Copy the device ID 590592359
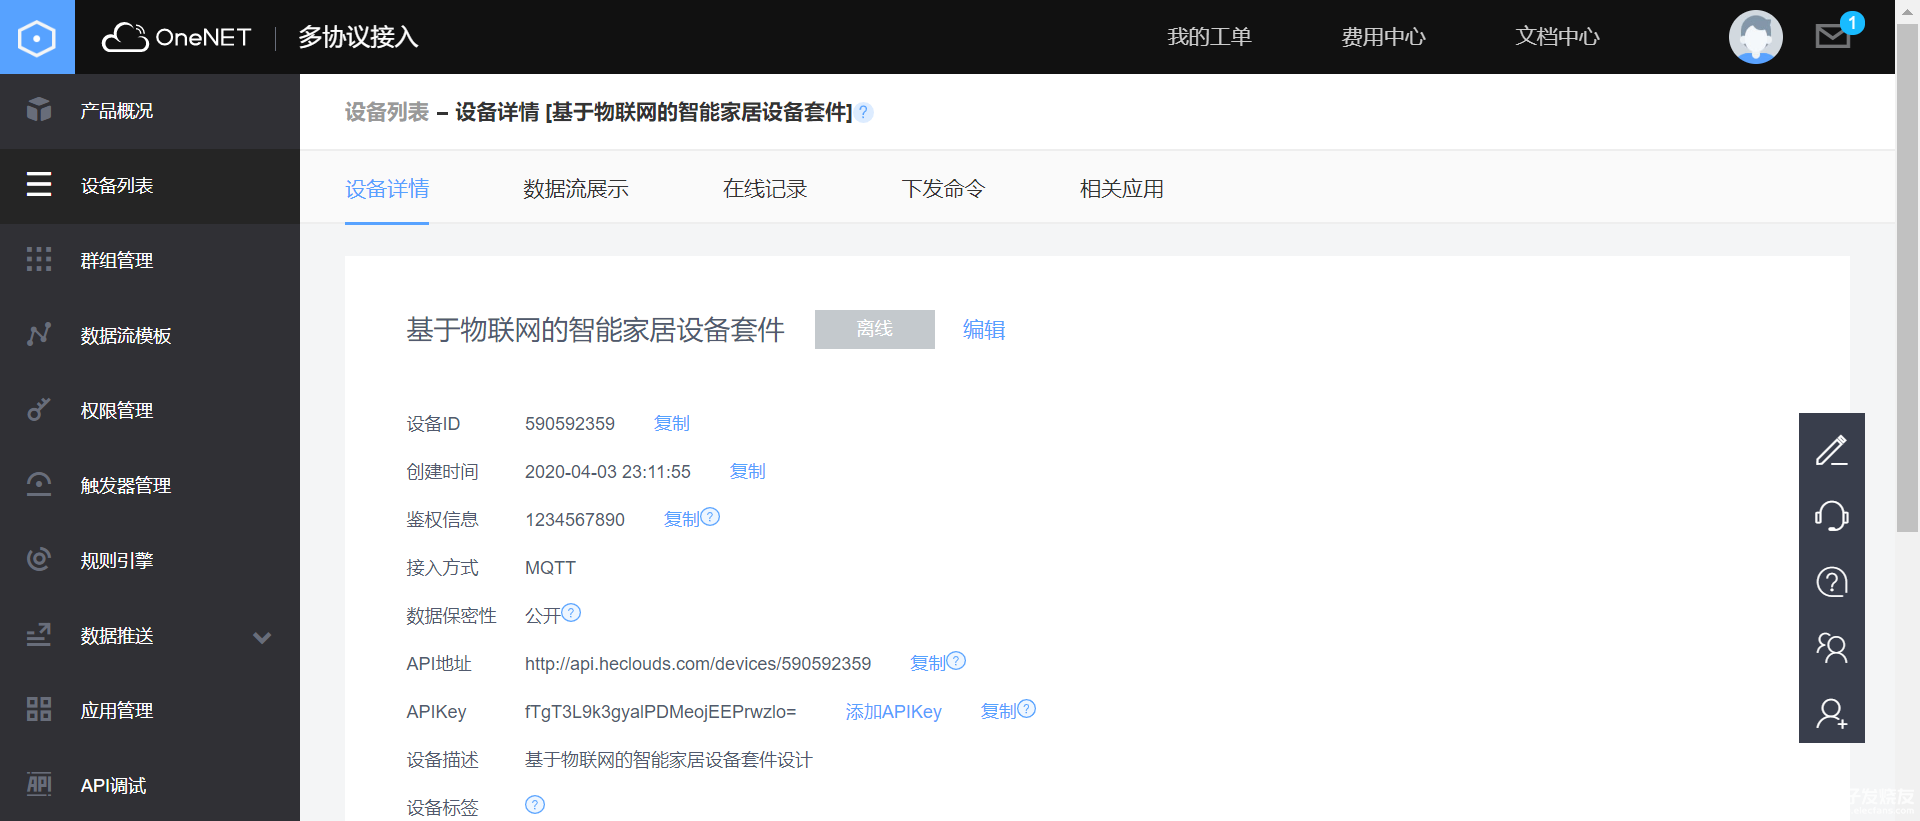 (x=671, y=424)
